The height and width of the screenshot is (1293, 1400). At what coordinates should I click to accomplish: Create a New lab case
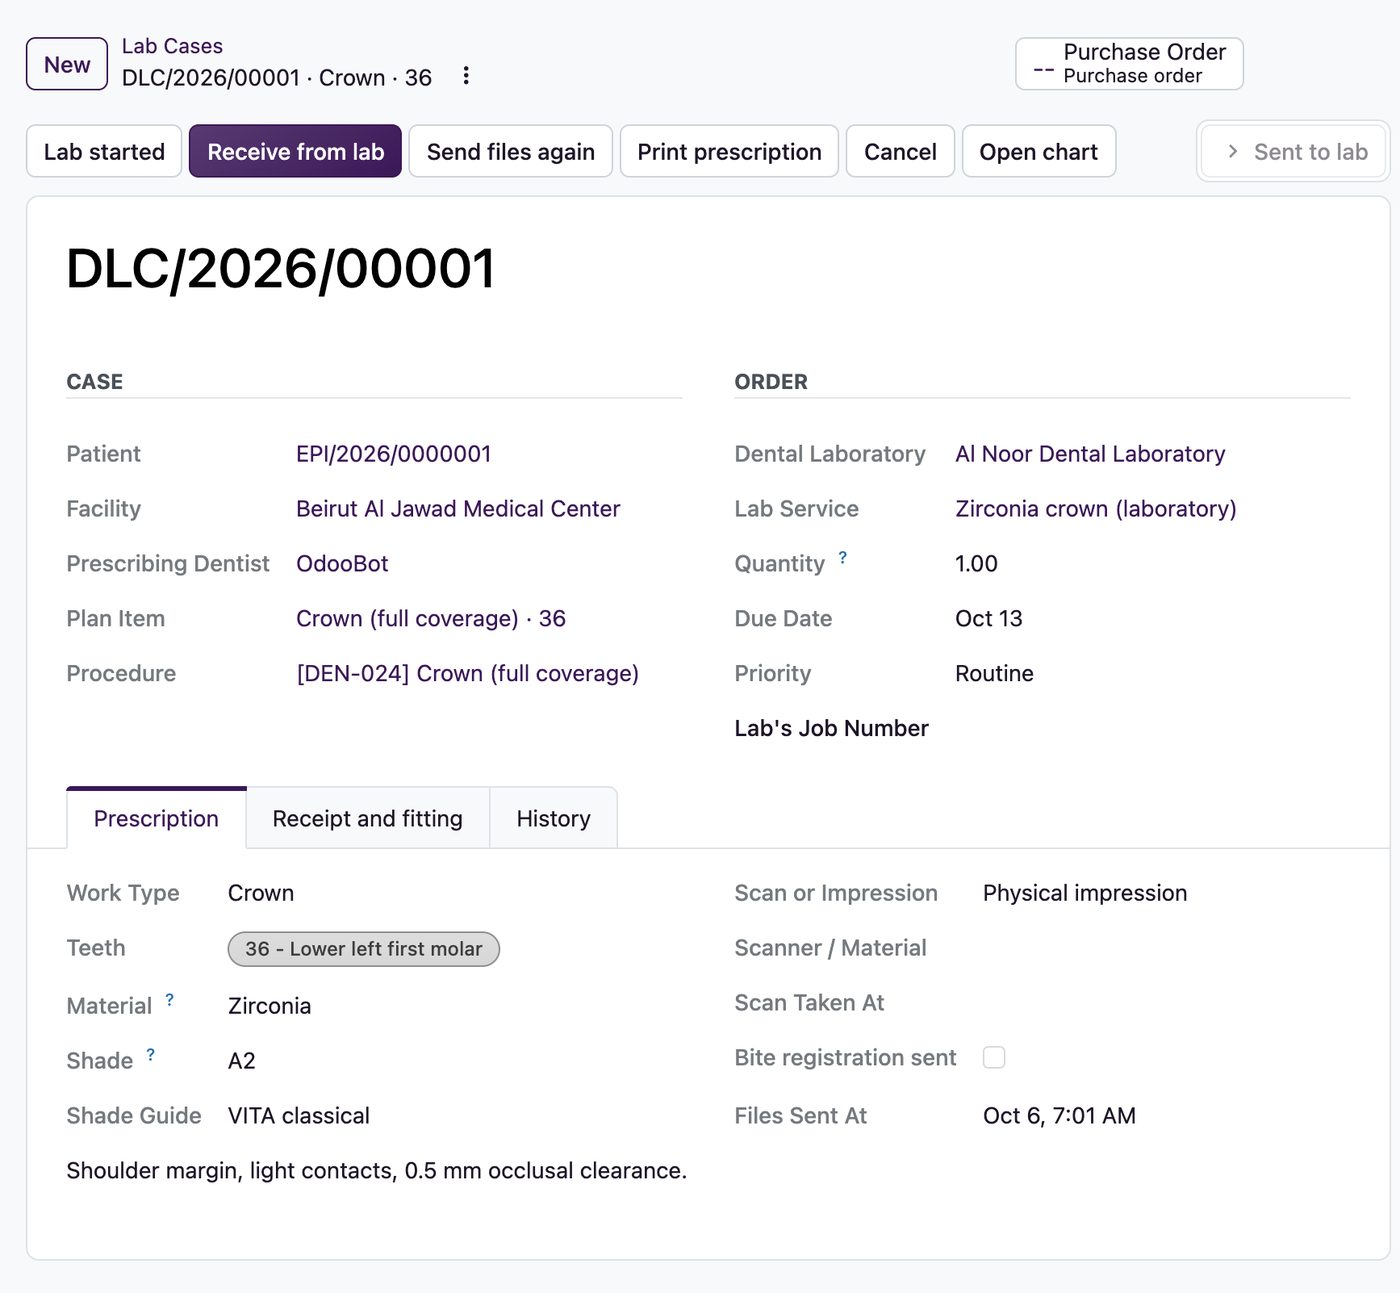click(67, 64)
